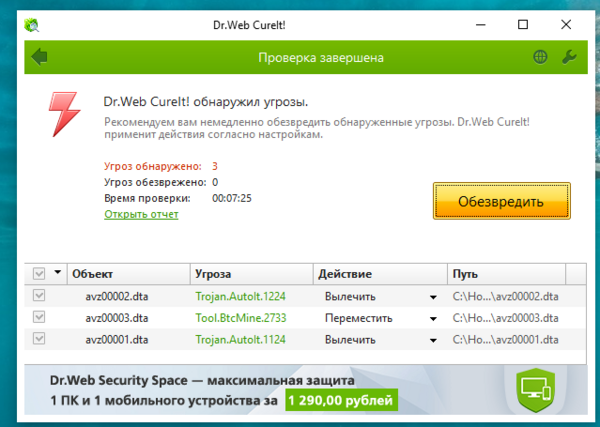
Task: Select the avz00001.dta object name
Action: pyautogui.click(x=117, y=340)
